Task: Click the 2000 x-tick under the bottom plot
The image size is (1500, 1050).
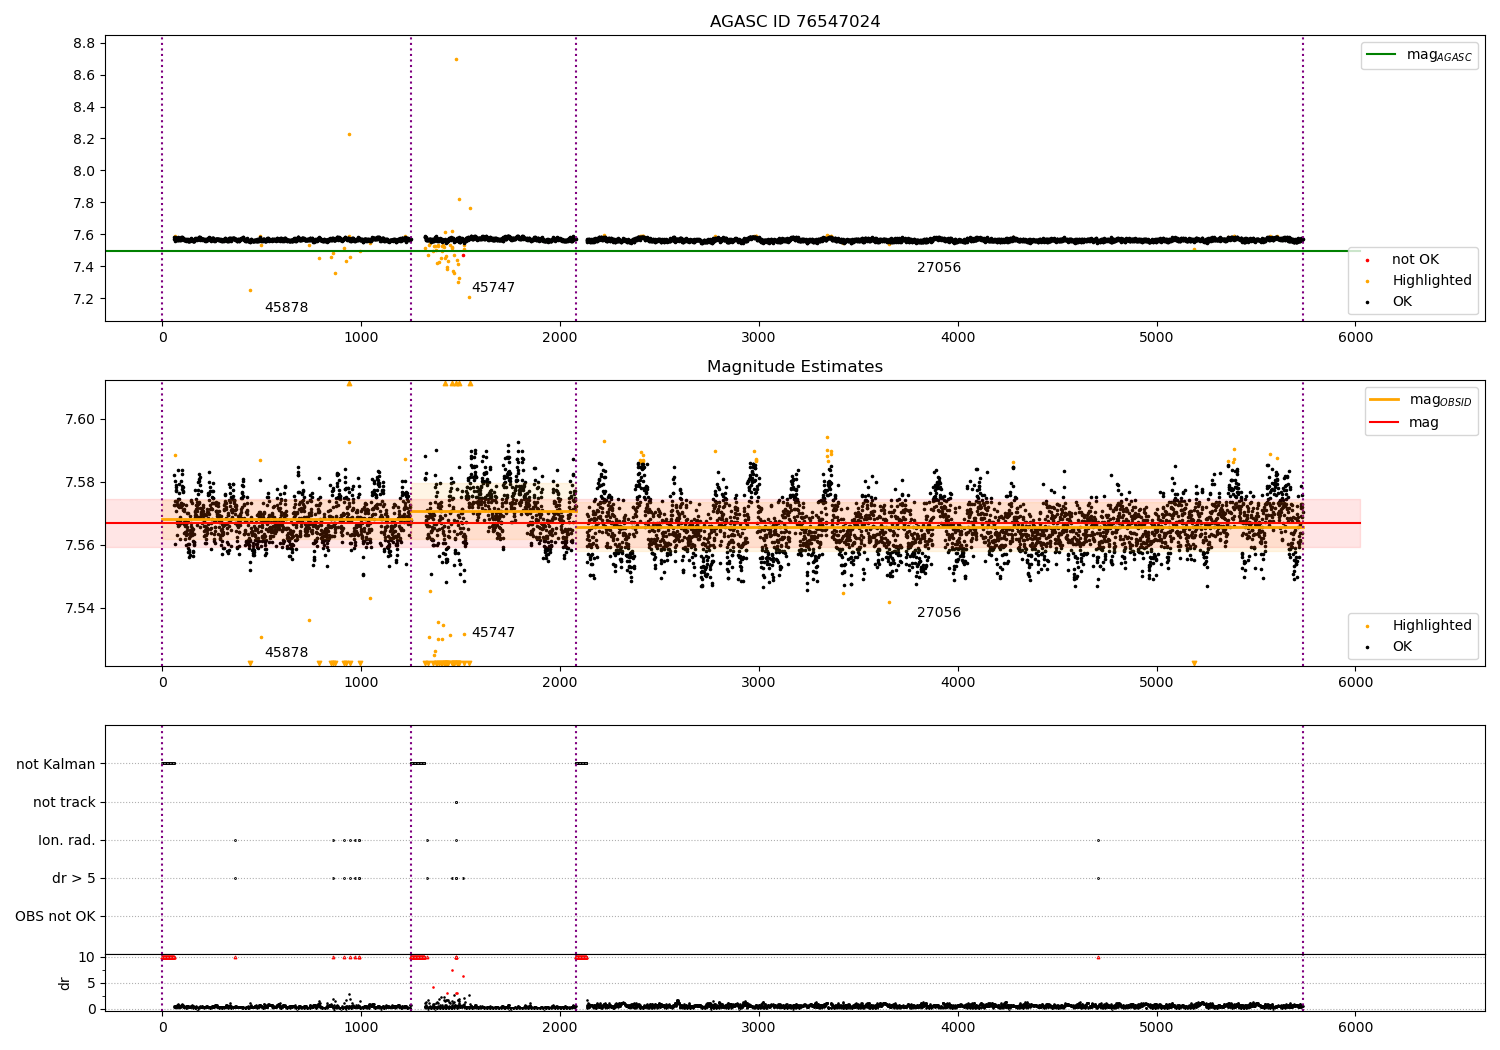Action: tap(560, 1026)
